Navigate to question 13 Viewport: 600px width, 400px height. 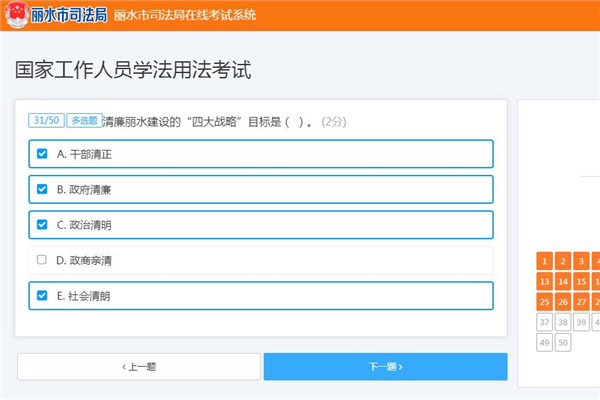coord(544,281)
